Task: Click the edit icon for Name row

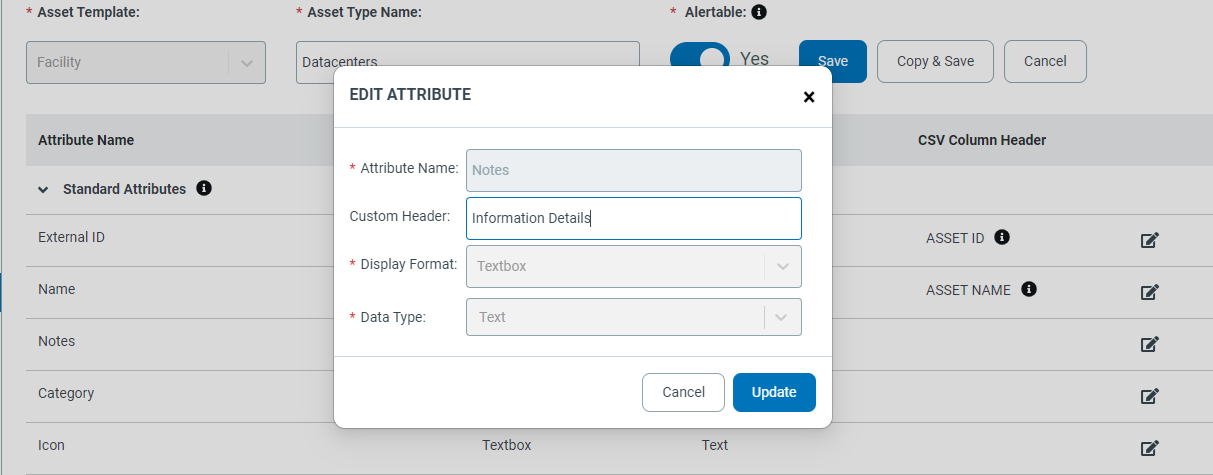Action: 1150,292
